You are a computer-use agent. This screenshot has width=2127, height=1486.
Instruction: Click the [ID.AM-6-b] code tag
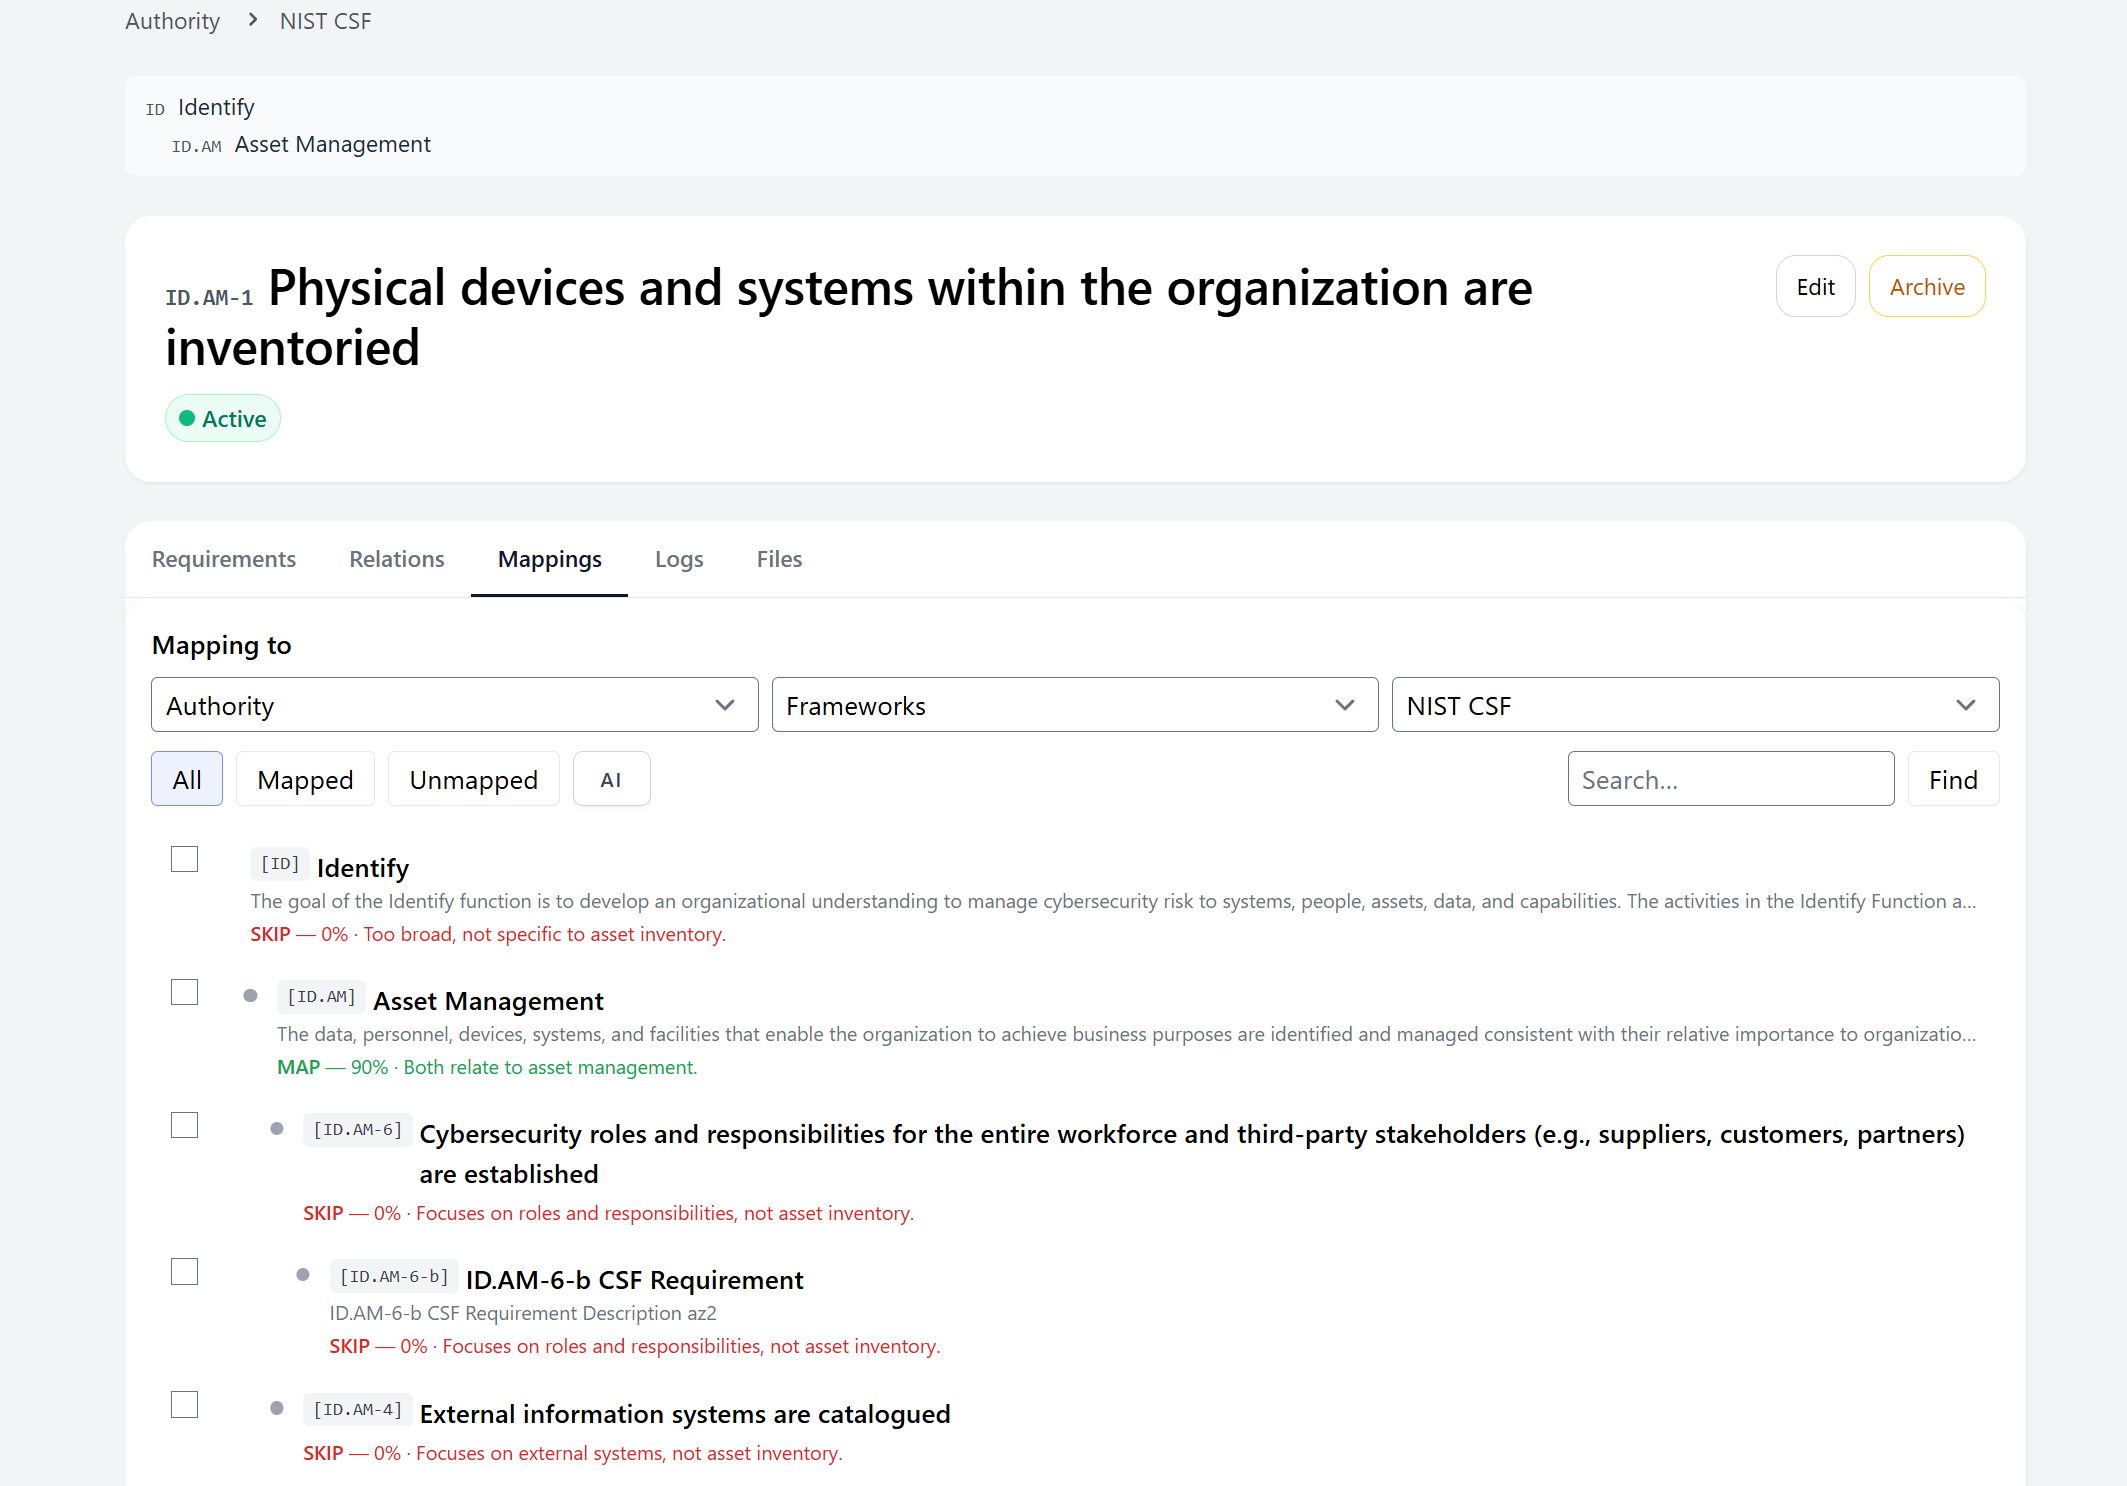click(x=394, y=1277)
